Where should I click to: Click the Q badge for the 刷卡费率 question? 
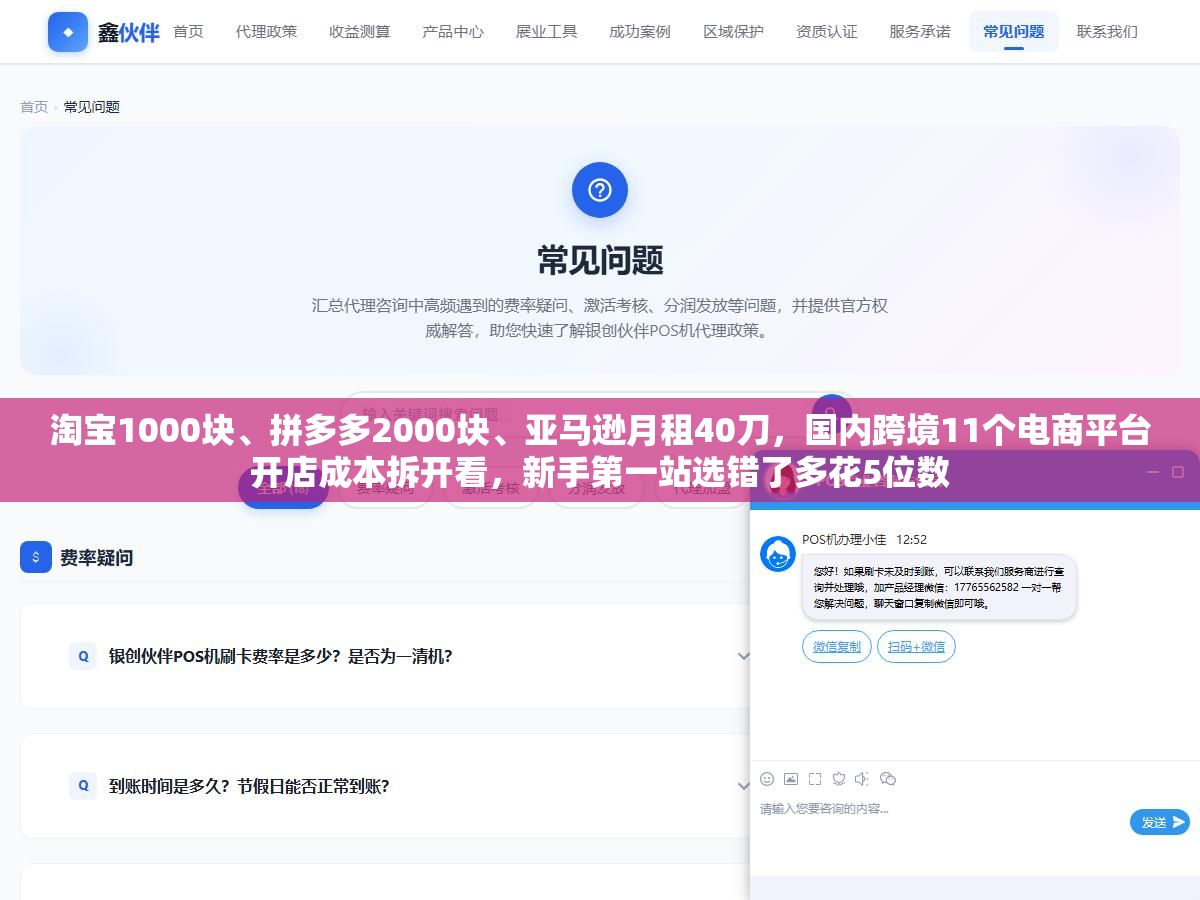click(x=82, y=656)
